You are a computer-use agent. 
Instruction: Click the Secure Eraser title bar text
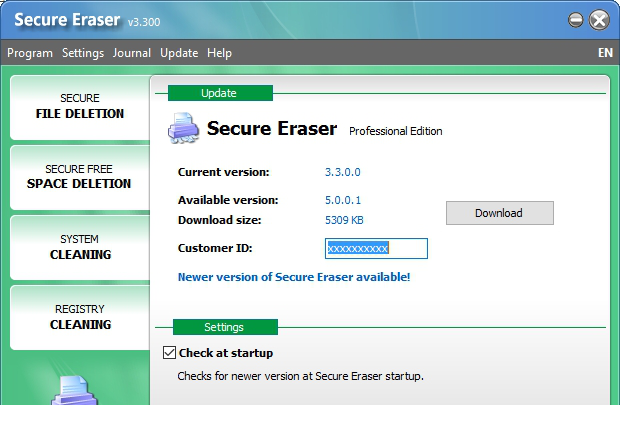click(67, 20)
